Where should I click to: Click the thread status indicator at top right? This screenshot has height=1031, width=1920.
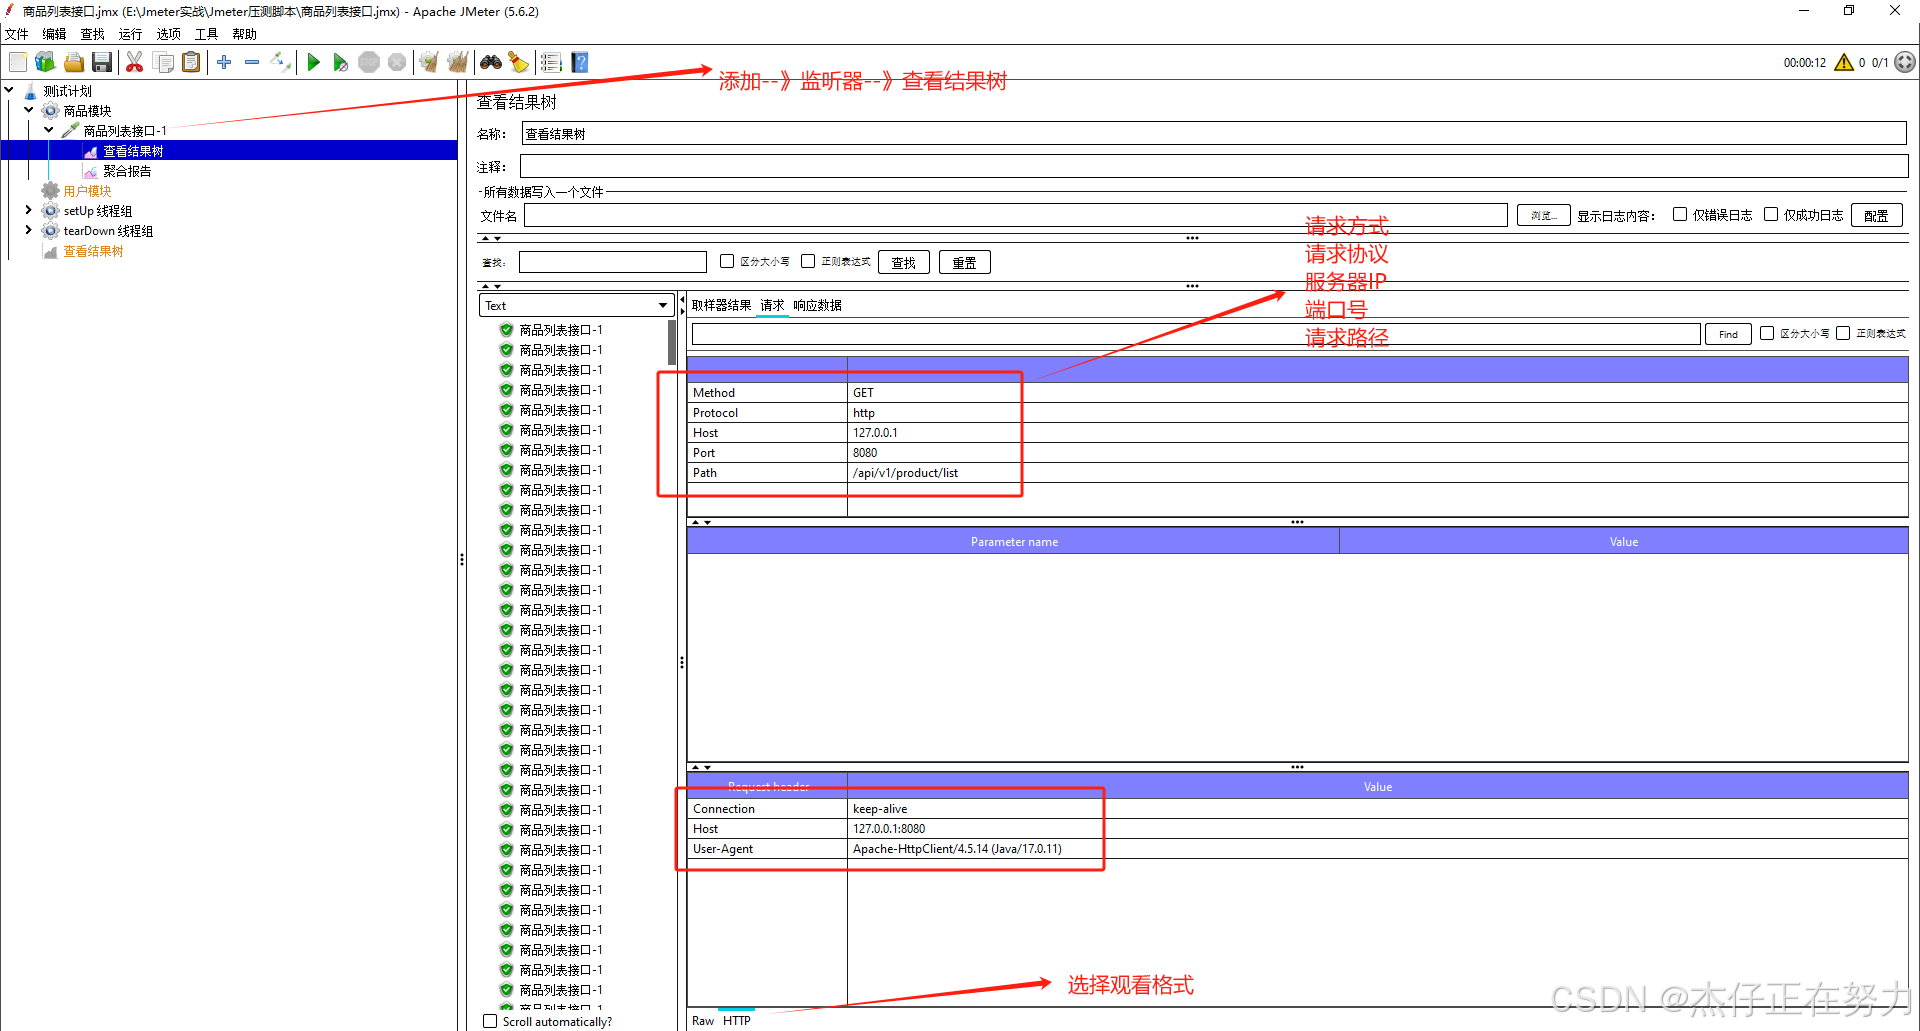pyautogui.click(x=1905, y=62)
